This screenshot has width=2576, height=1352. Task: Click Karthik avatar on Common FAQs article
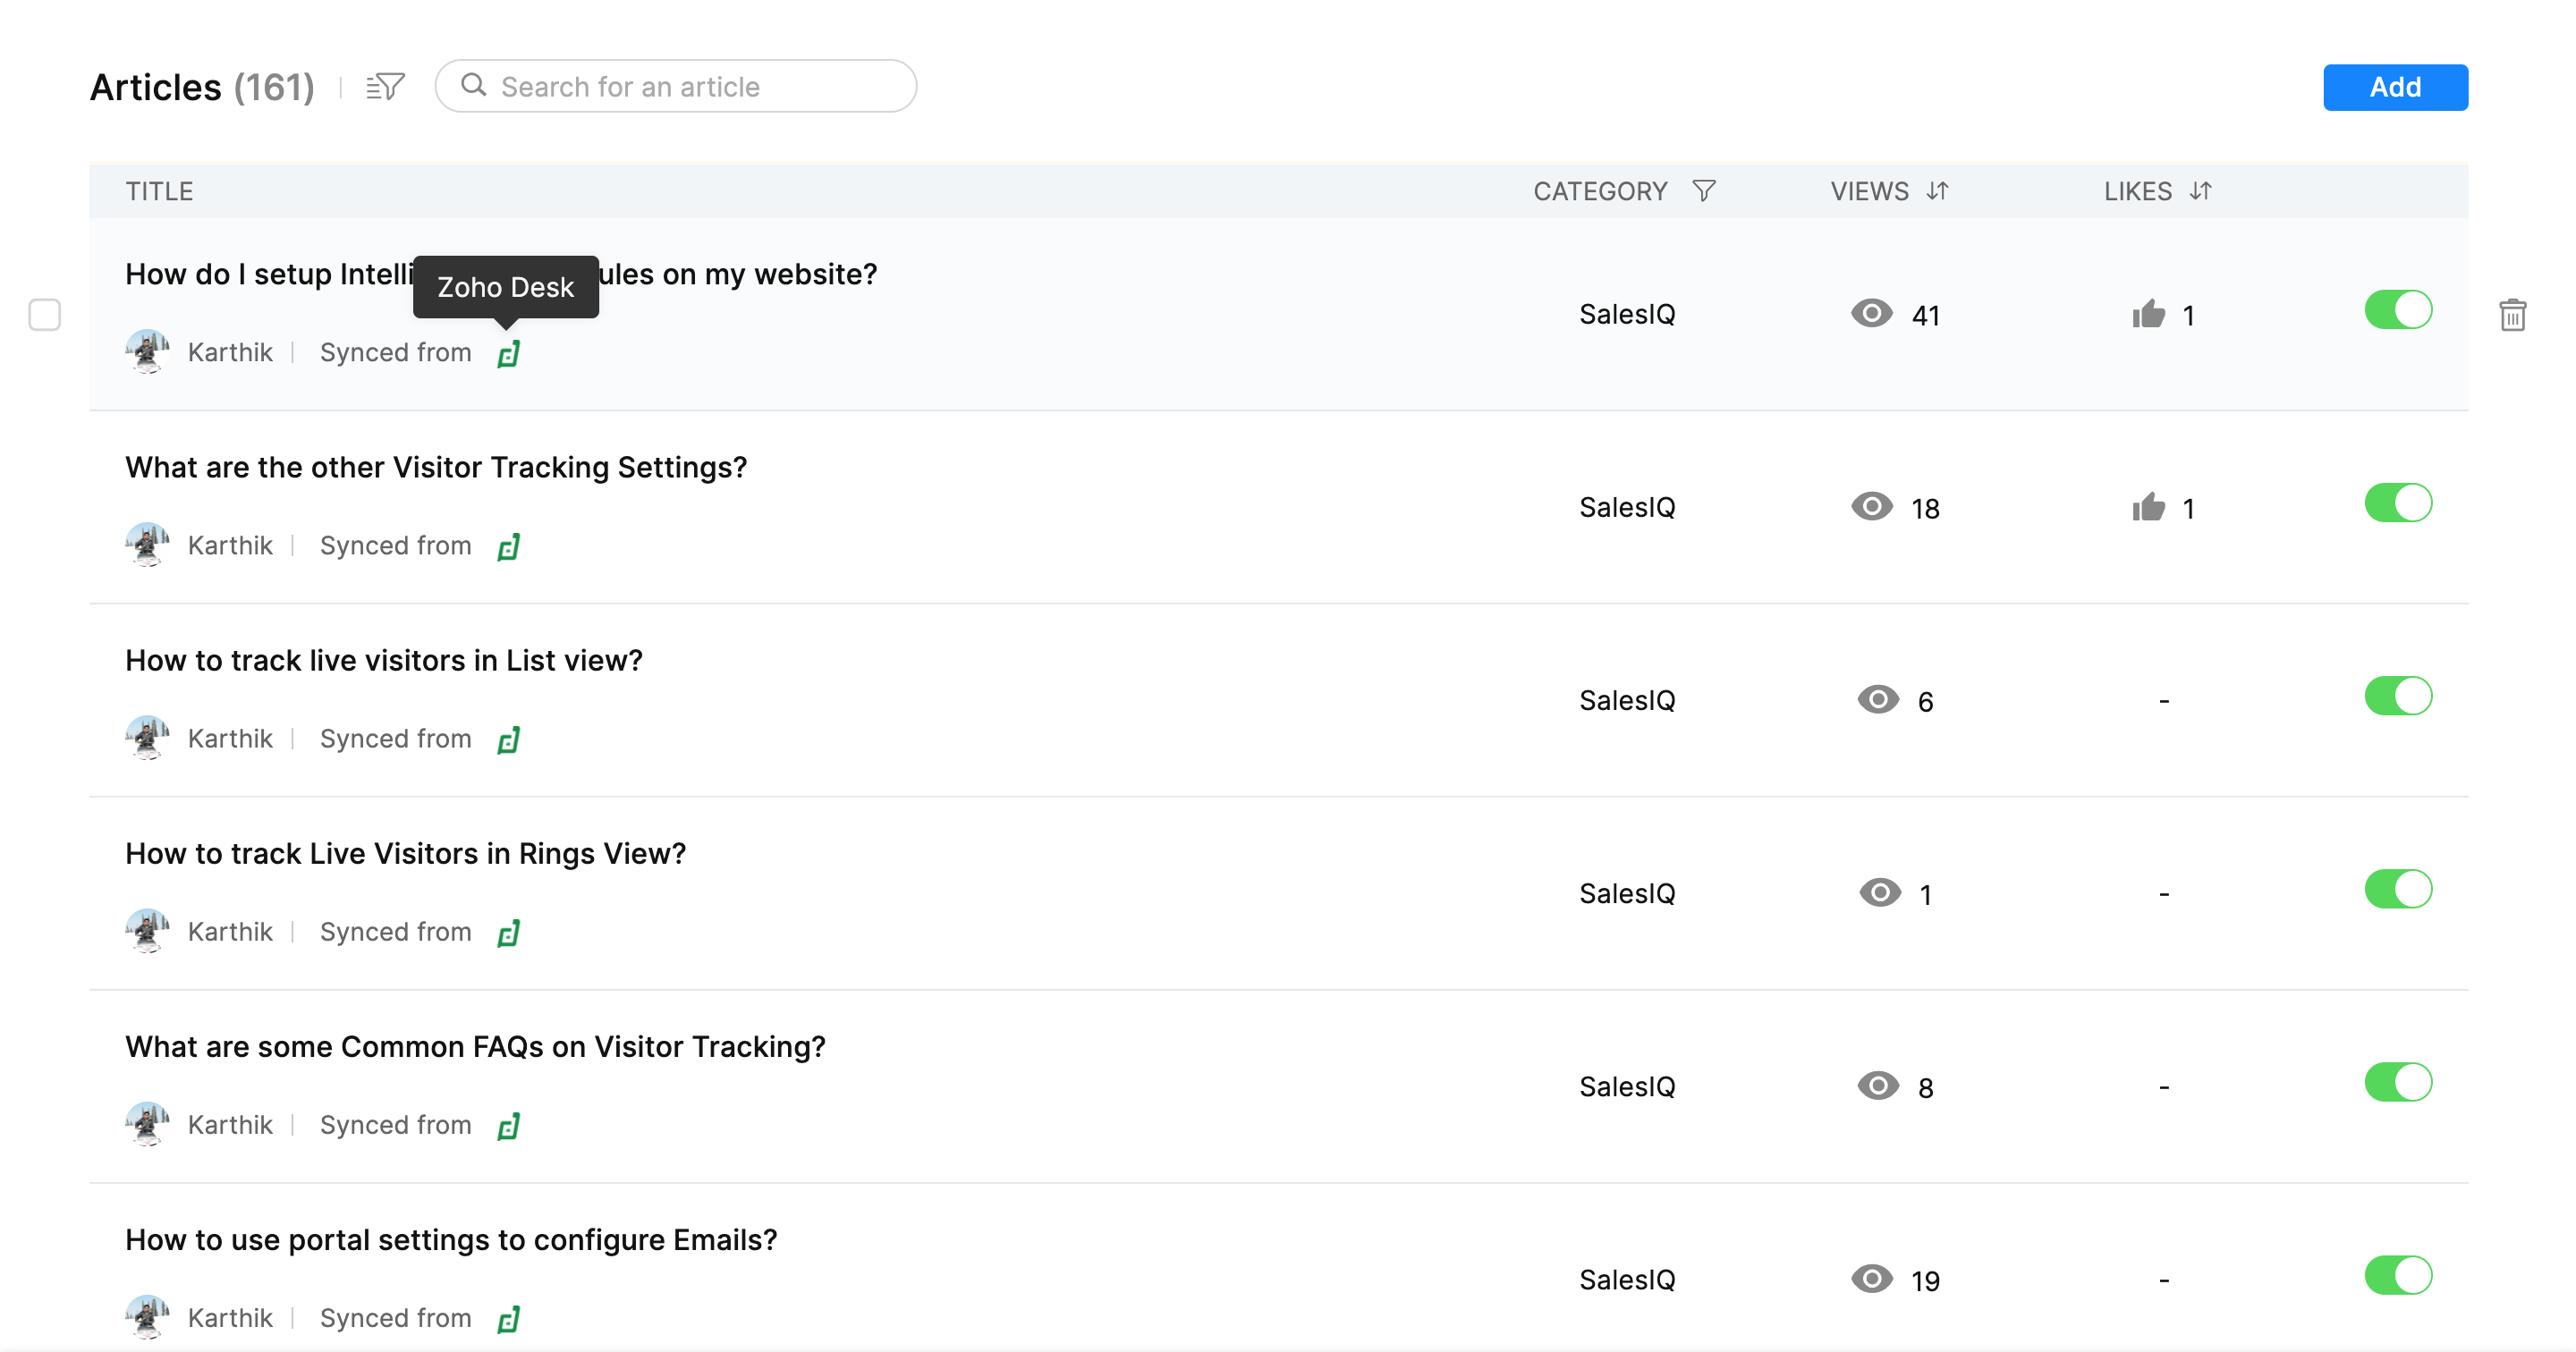point(148,1124)
